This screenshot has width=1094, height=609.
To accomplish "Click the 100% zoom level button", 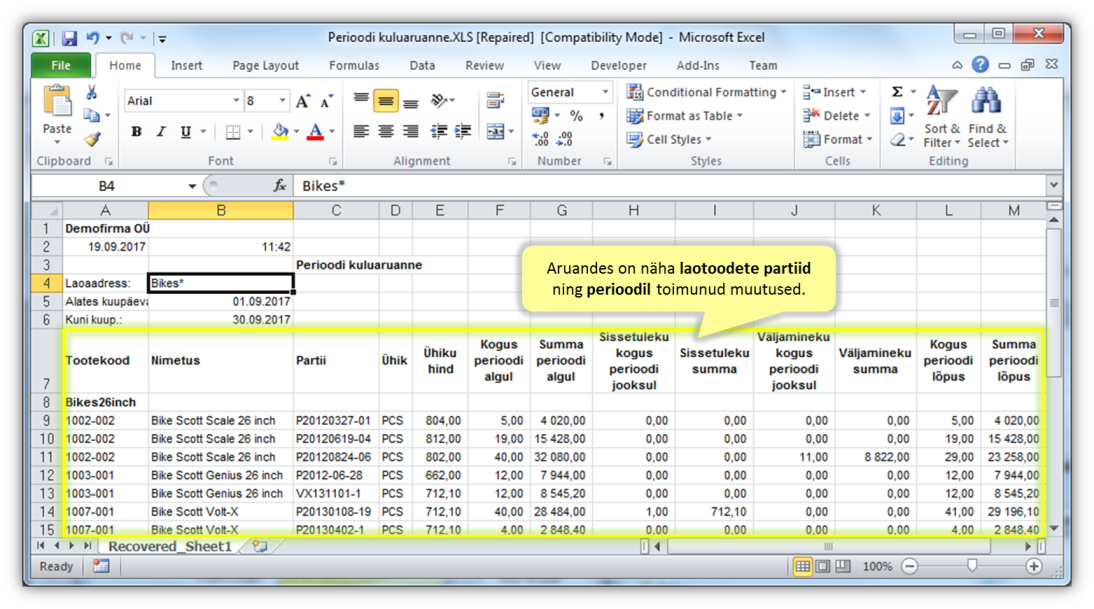I will 877,566.
